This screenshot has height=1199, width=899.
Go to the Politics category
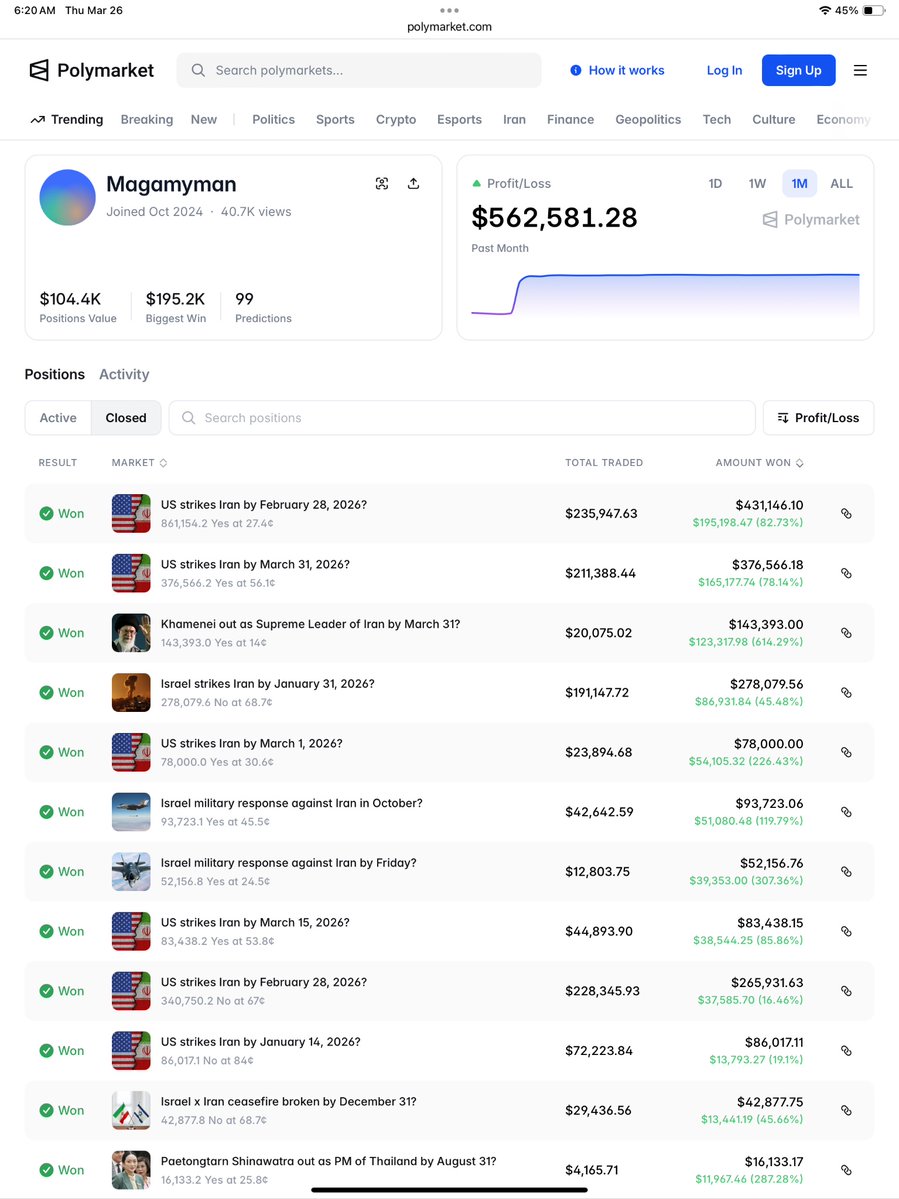pyautogui.click(x=274, y=120)
